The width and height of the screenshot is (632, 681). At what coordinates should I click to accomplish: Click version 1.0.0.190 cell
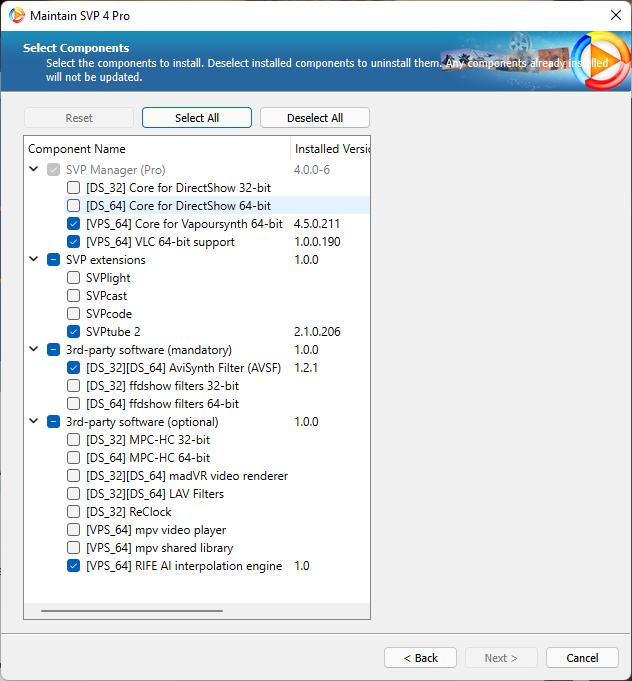[x=317, y=241]
